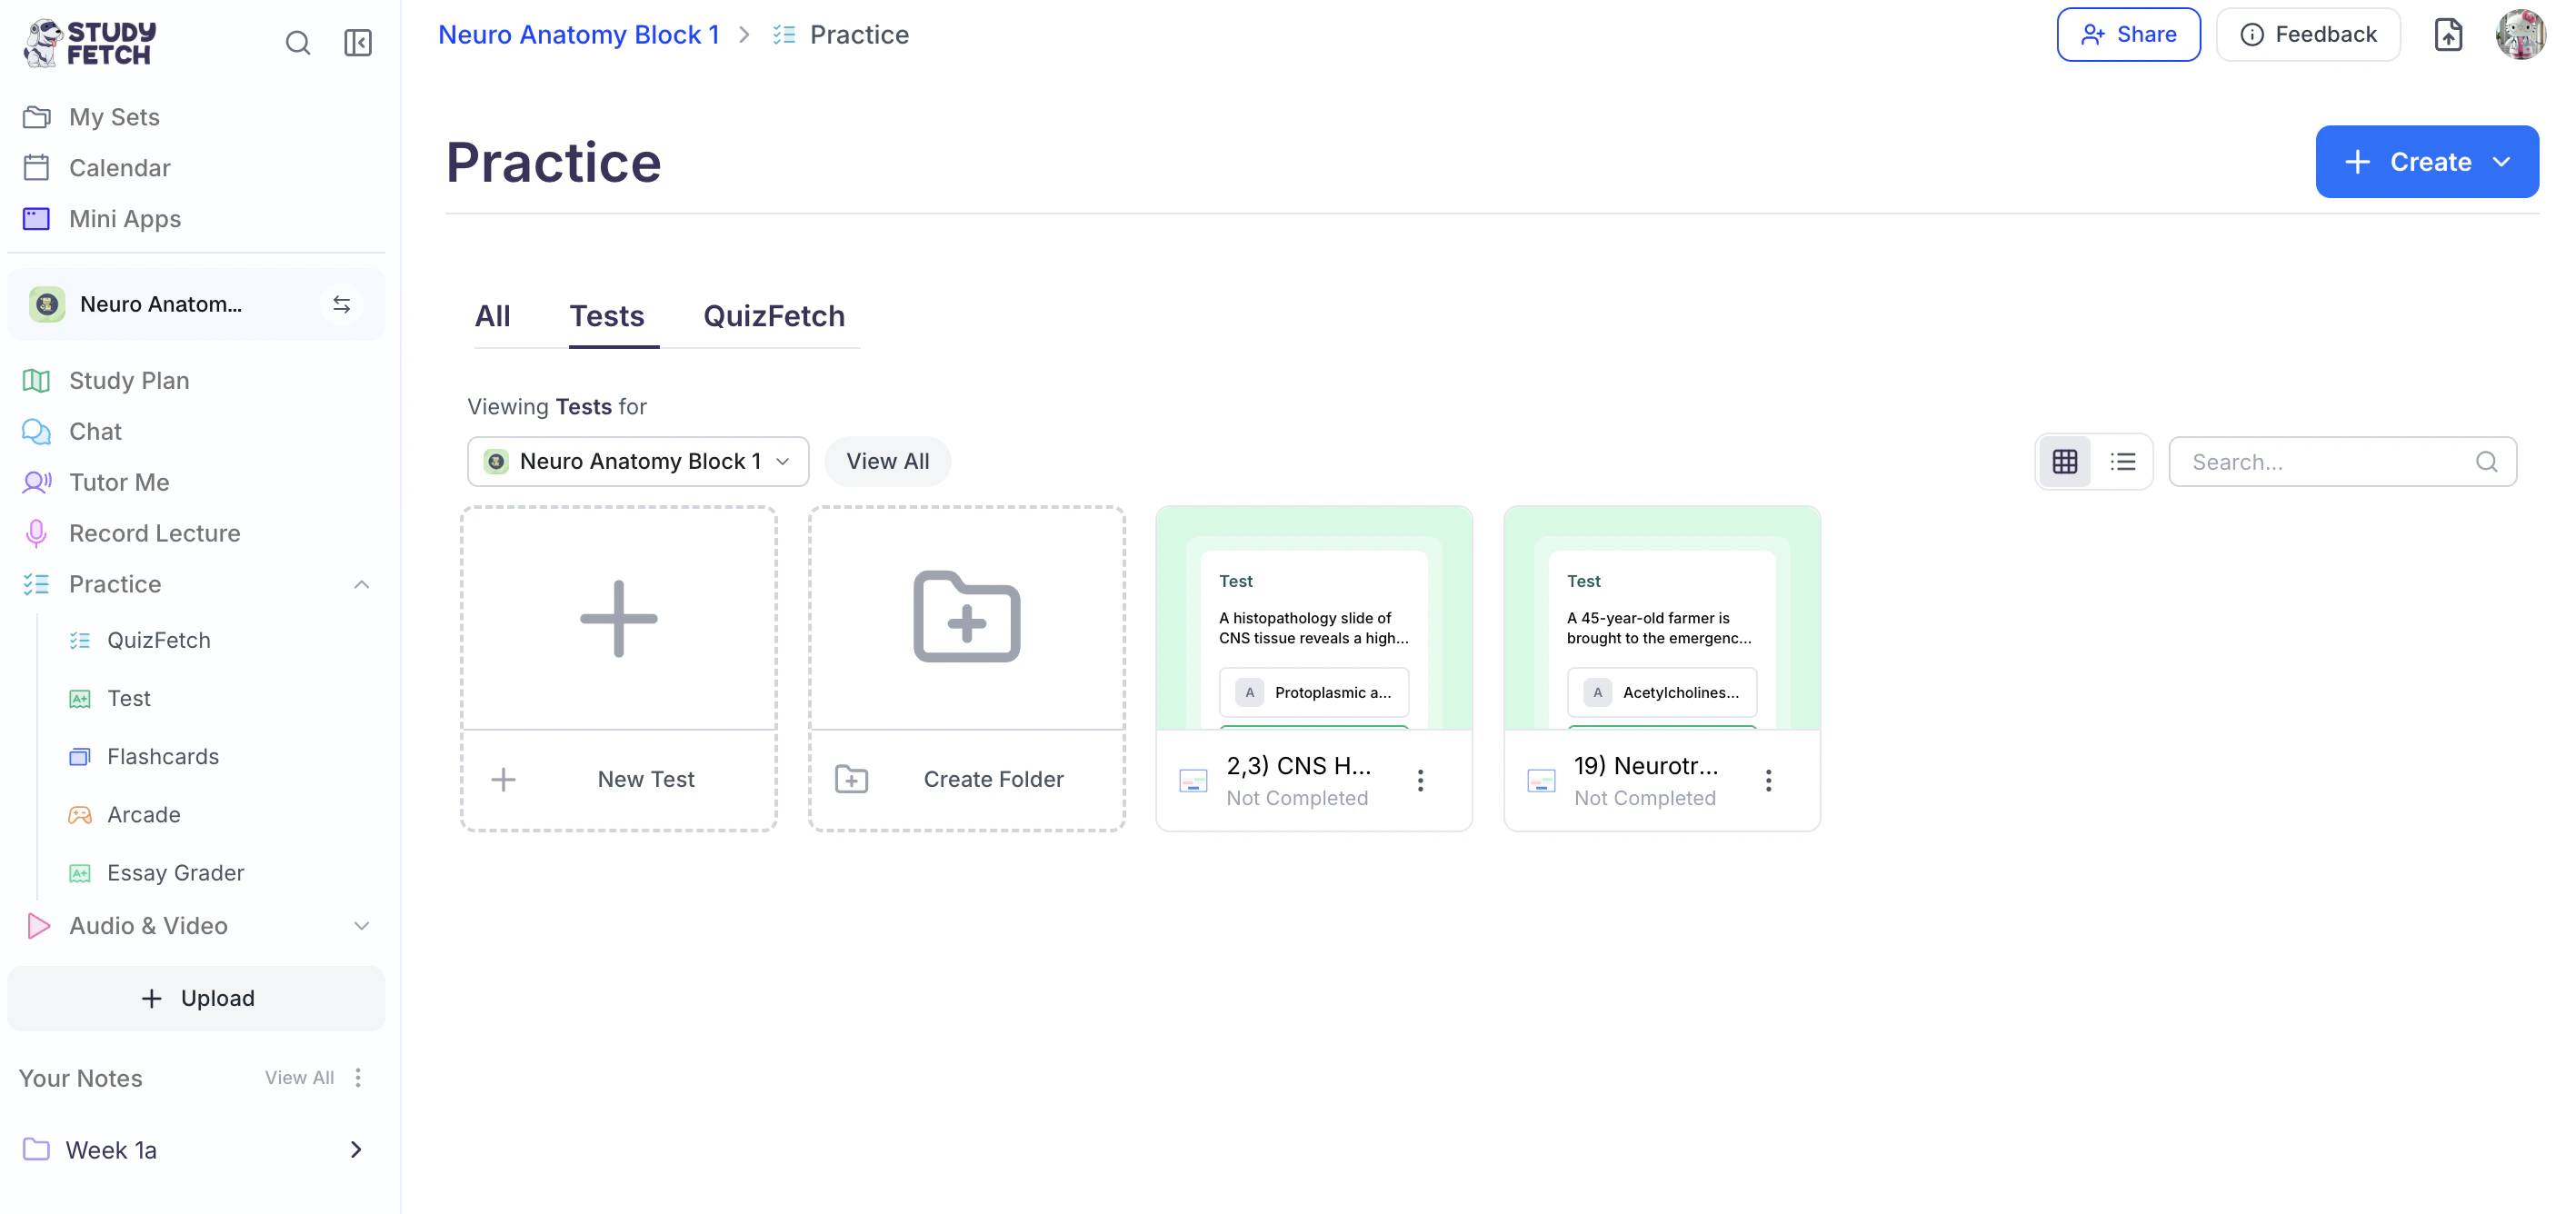Image resolution: width=2576 pixels, height=1214 pixels.
Task: Open options menu for 2,3) CNS test
Action: tap(1420, 780)
